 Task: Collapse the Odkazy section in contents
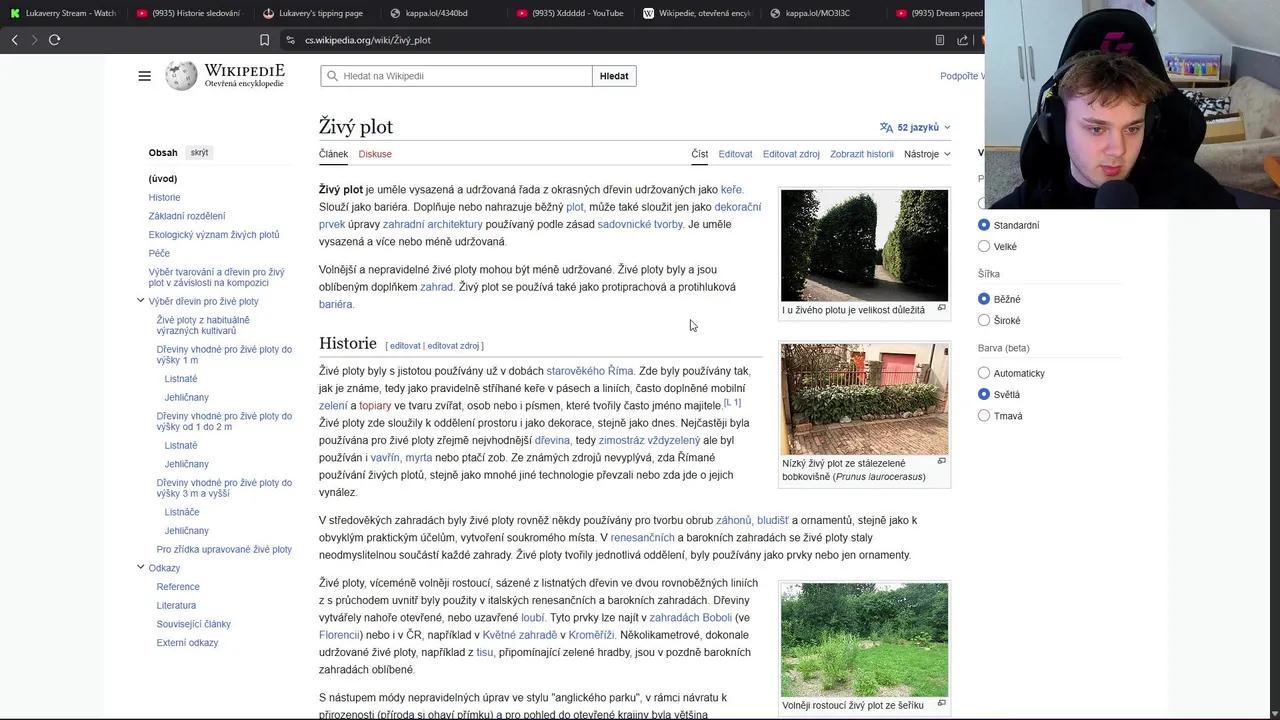[x=141, y=567]
